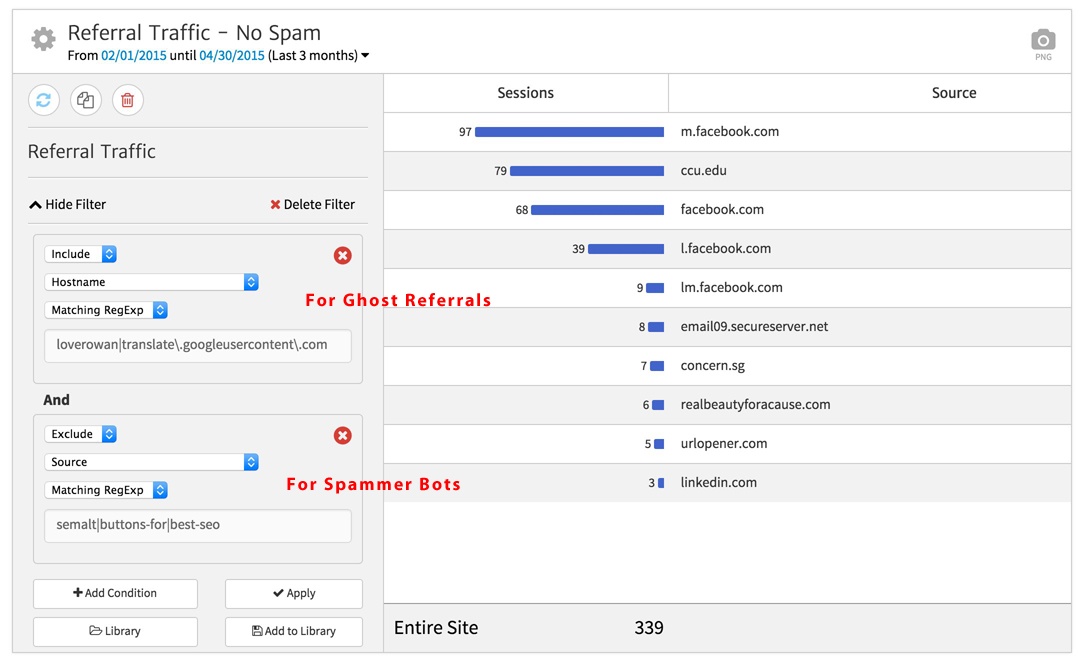The width and height of the screenshot is (1083, 661).
Task: Click Delete Filter
Action: pyautogui.click(x=312, y=205)
